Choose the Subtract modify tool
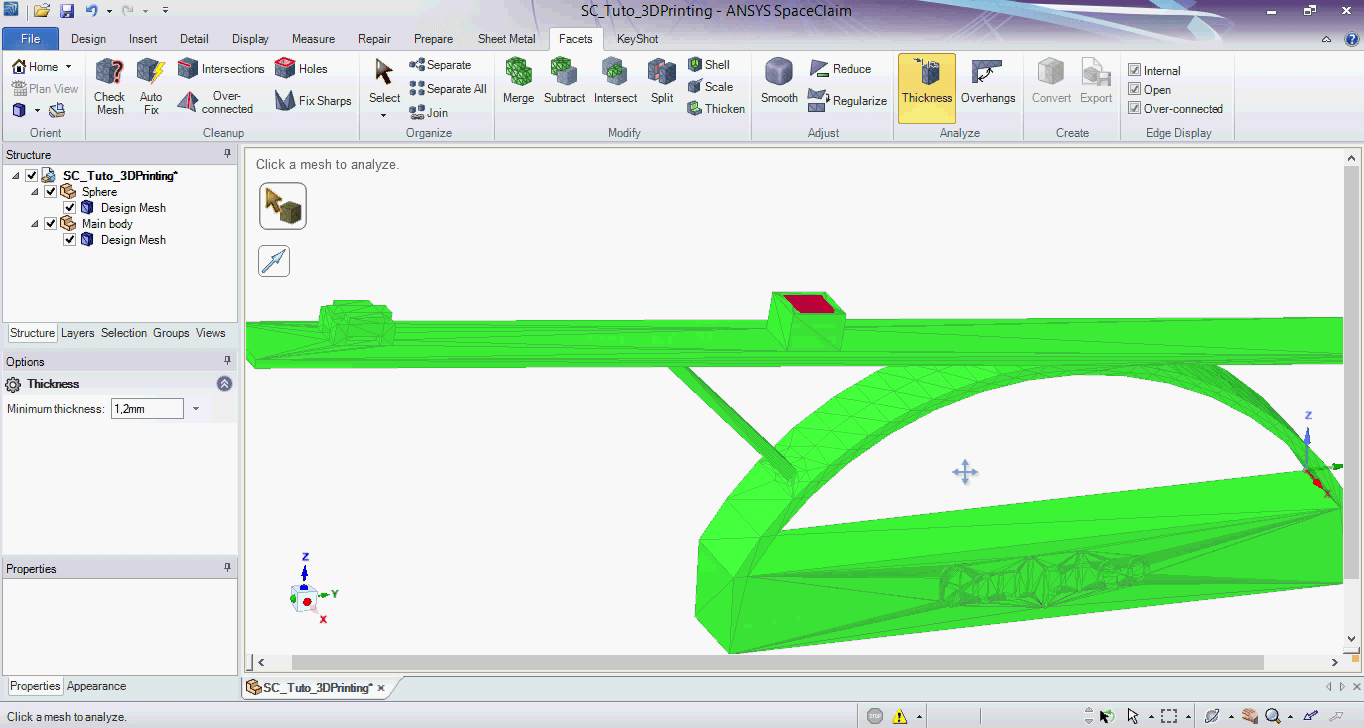This screenshot has width=1364, height=728. tap(564, 74)
